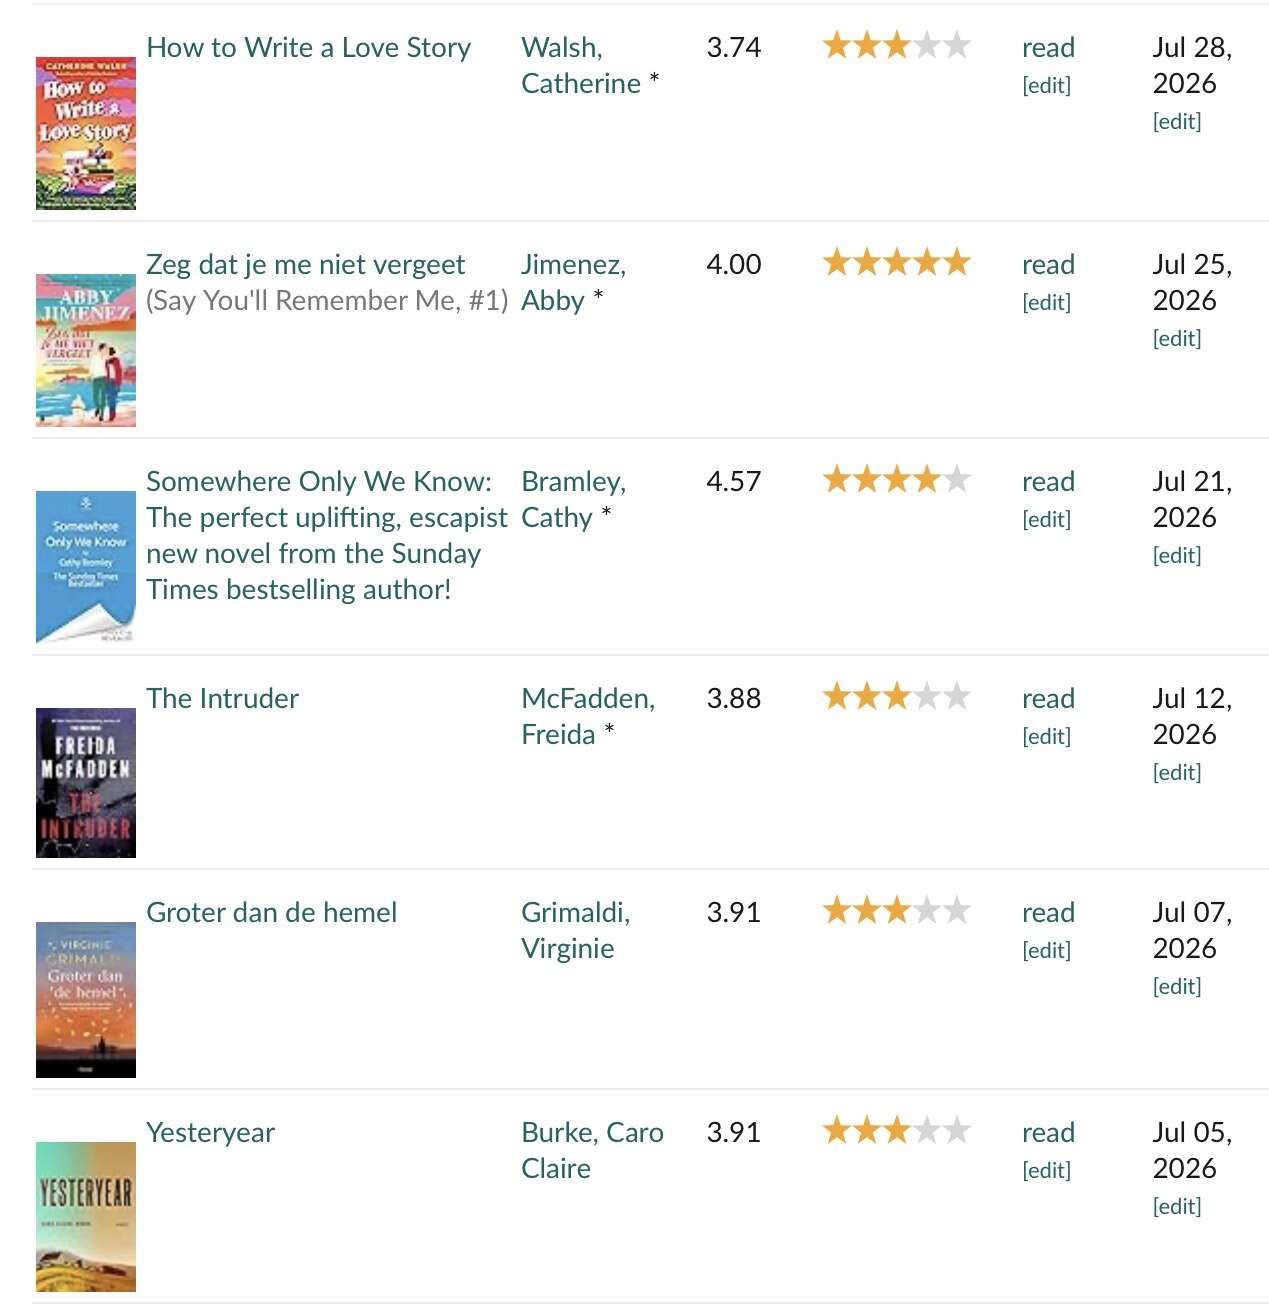
Task: Edit shelf for How to Write a Love Story
Action: point(1046,85)
